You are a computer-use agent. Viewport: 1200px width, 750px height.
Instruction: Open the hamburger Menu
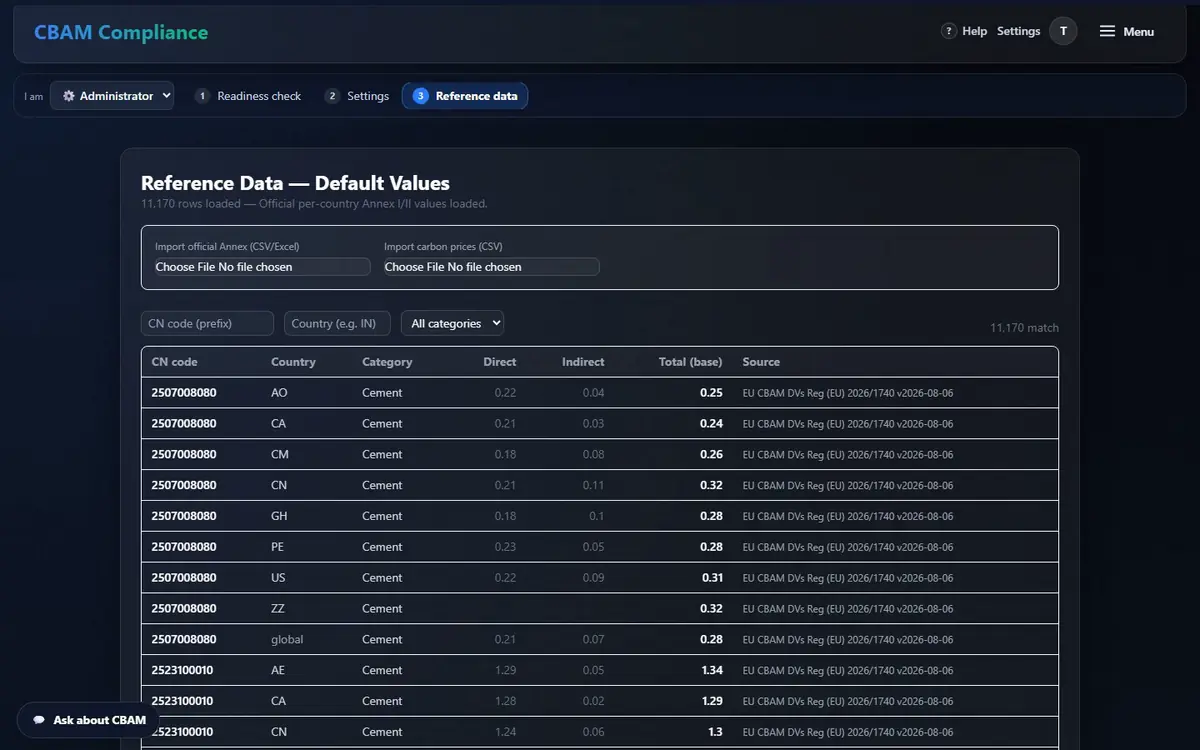click(1127, 31)
